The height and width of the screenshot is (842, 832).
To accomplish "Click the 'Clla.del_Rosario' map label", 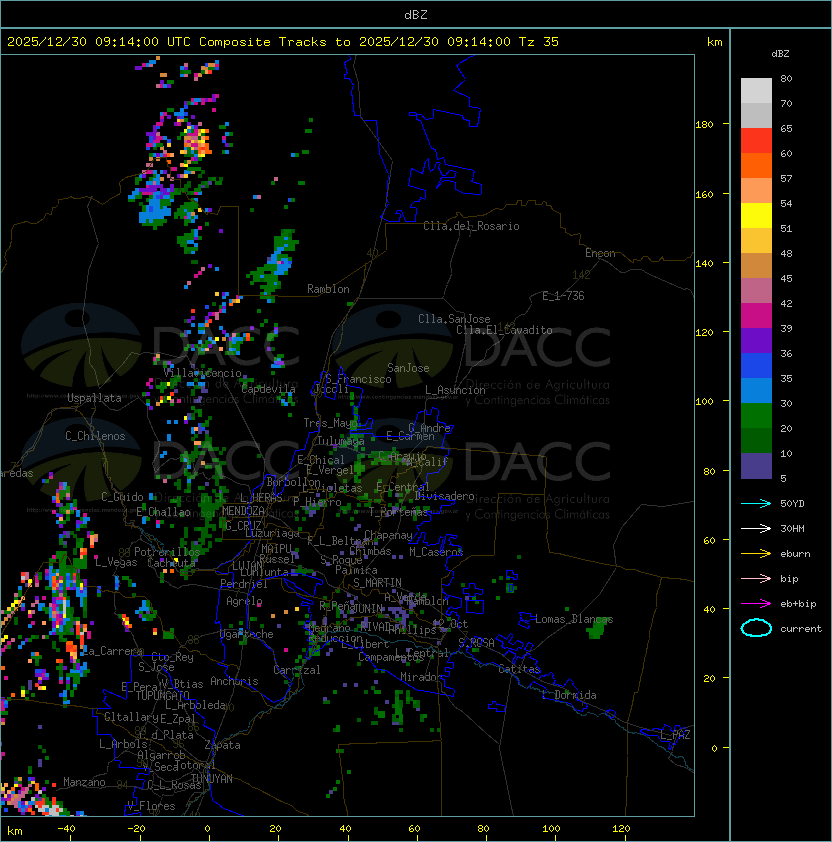I will pos(471,227).
